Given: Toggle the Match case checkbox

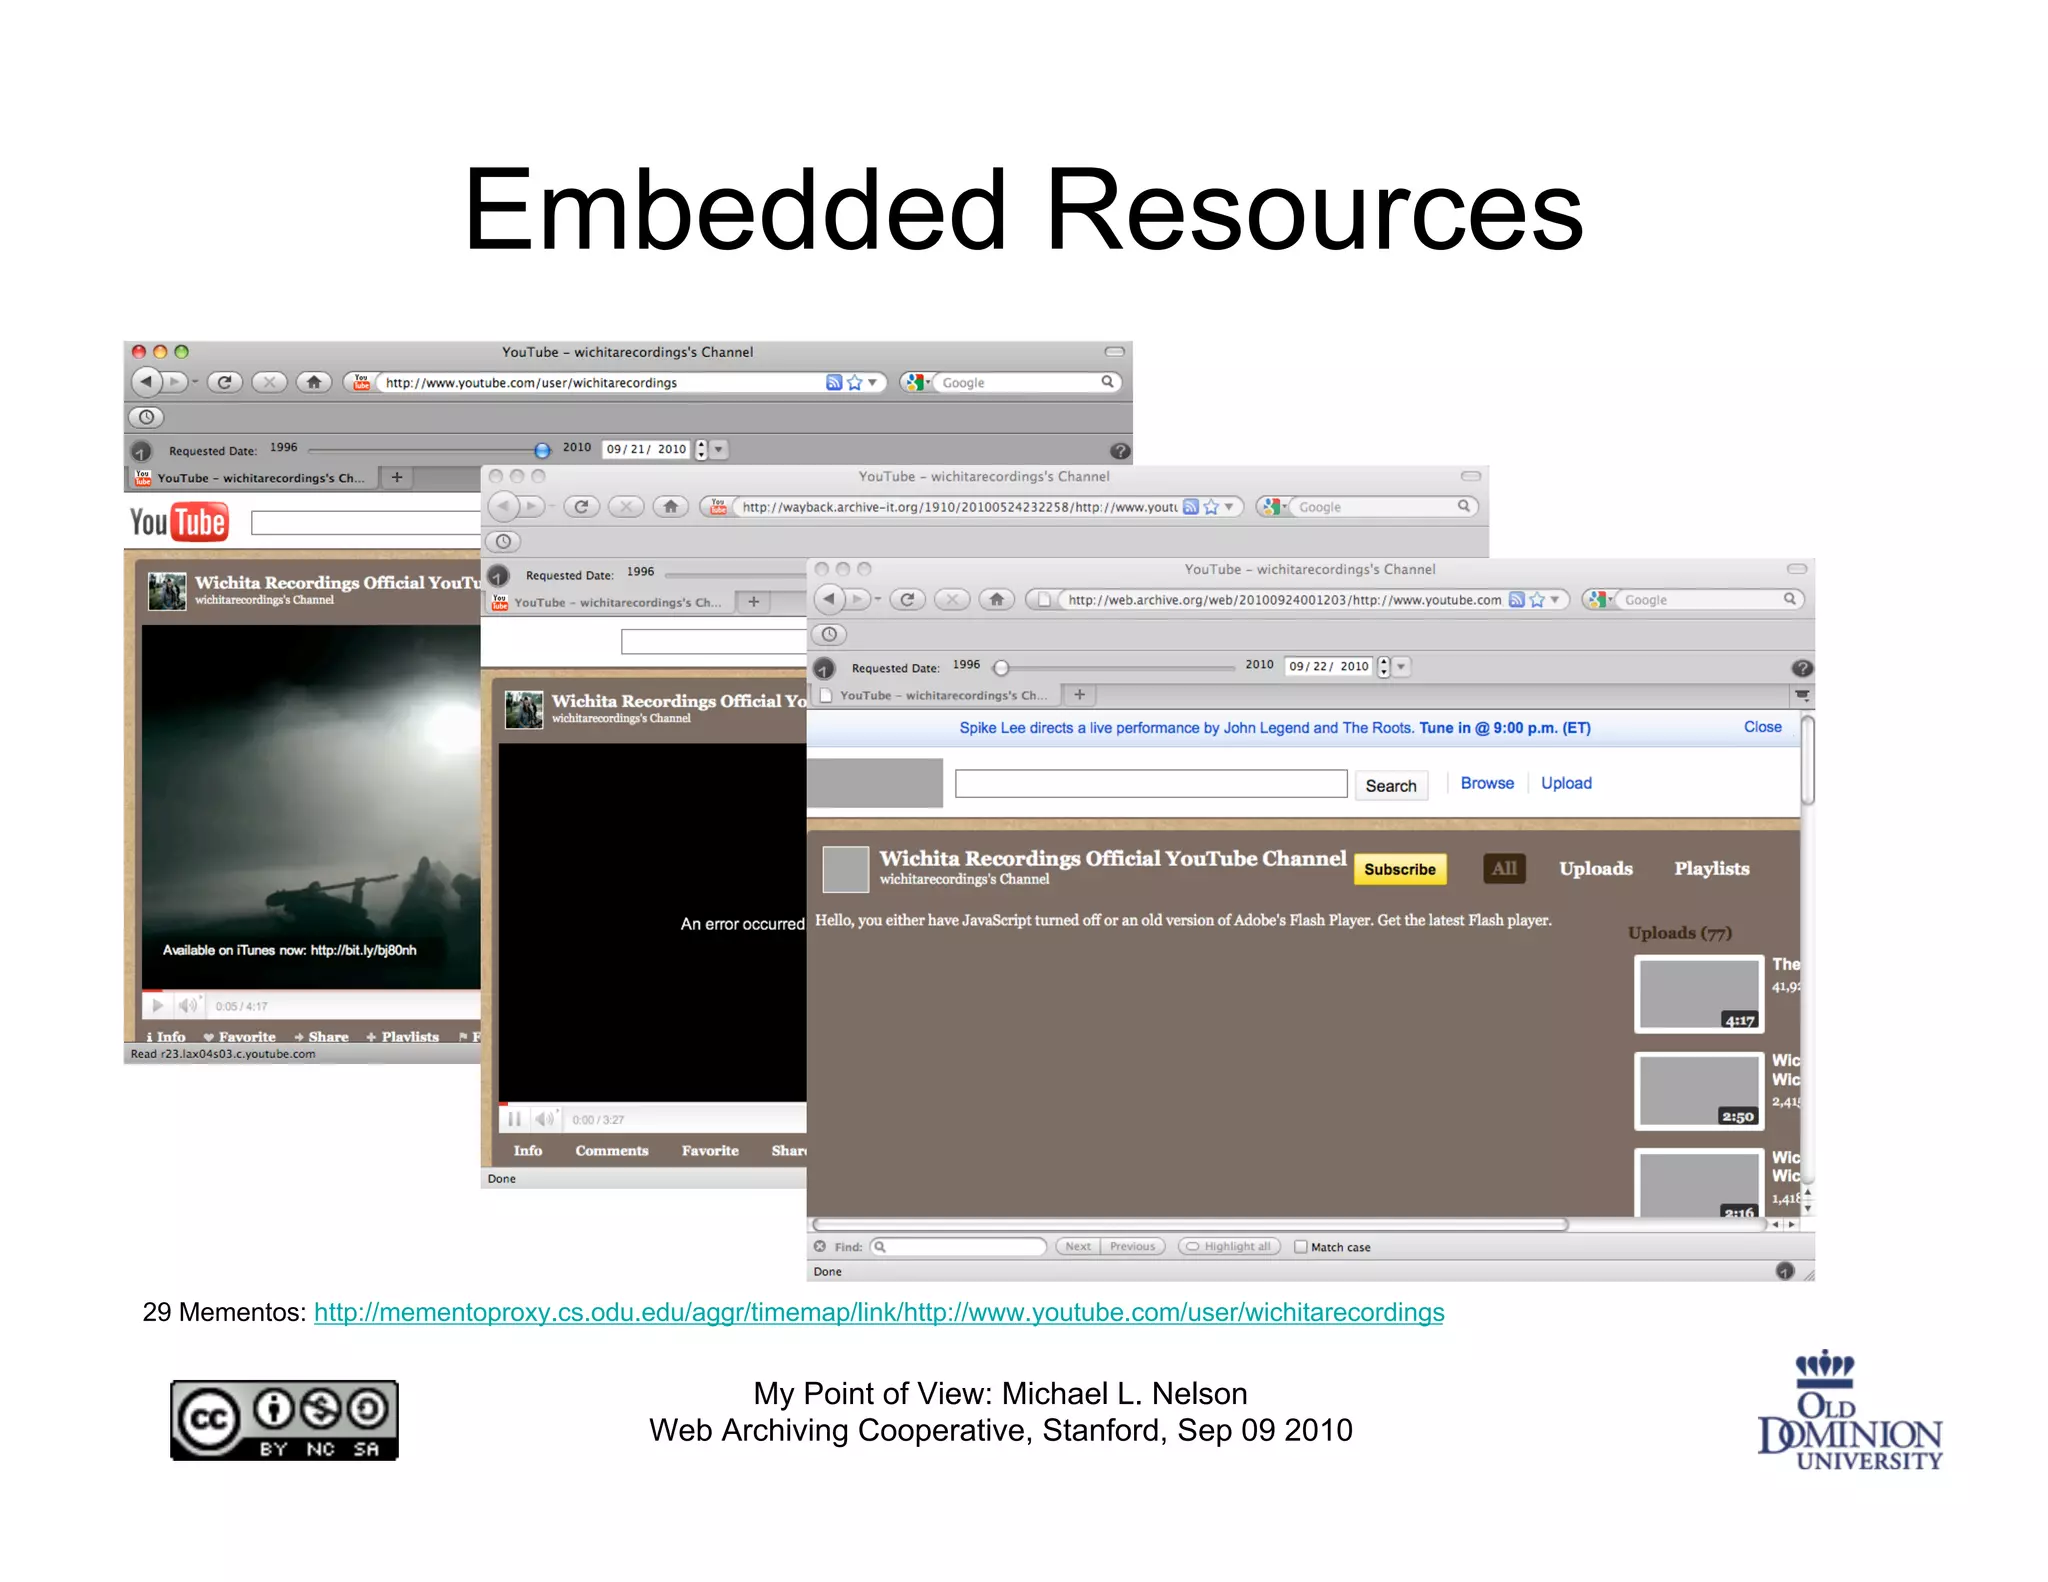Looking at the screenshot, I should tap(1301, 1246).
